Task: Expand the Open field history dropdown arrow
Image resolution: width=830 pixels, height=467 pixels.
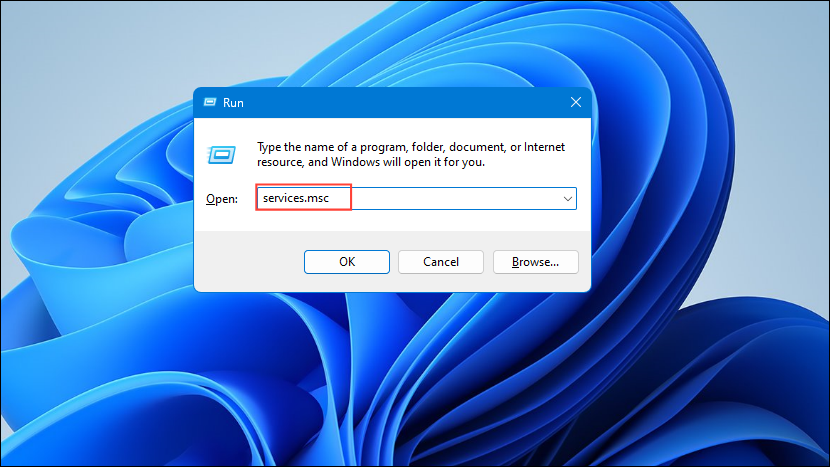Action: click(x=567, y=199)
